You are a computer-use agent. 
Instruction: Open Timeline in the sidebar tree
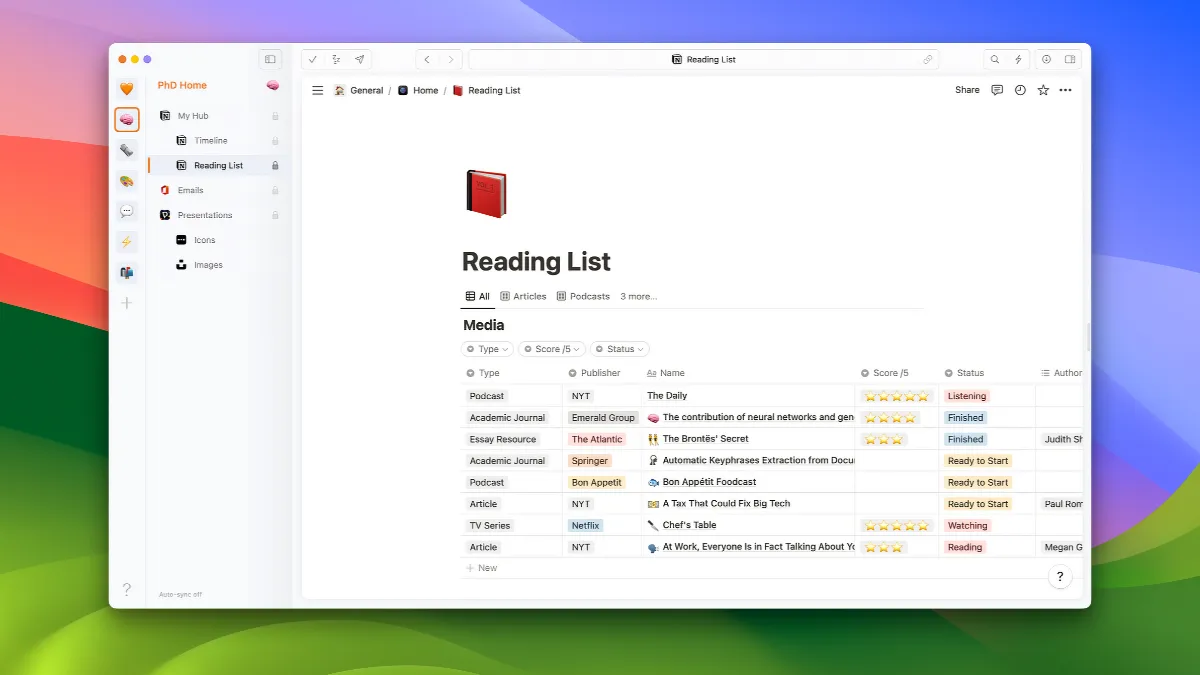210,141
